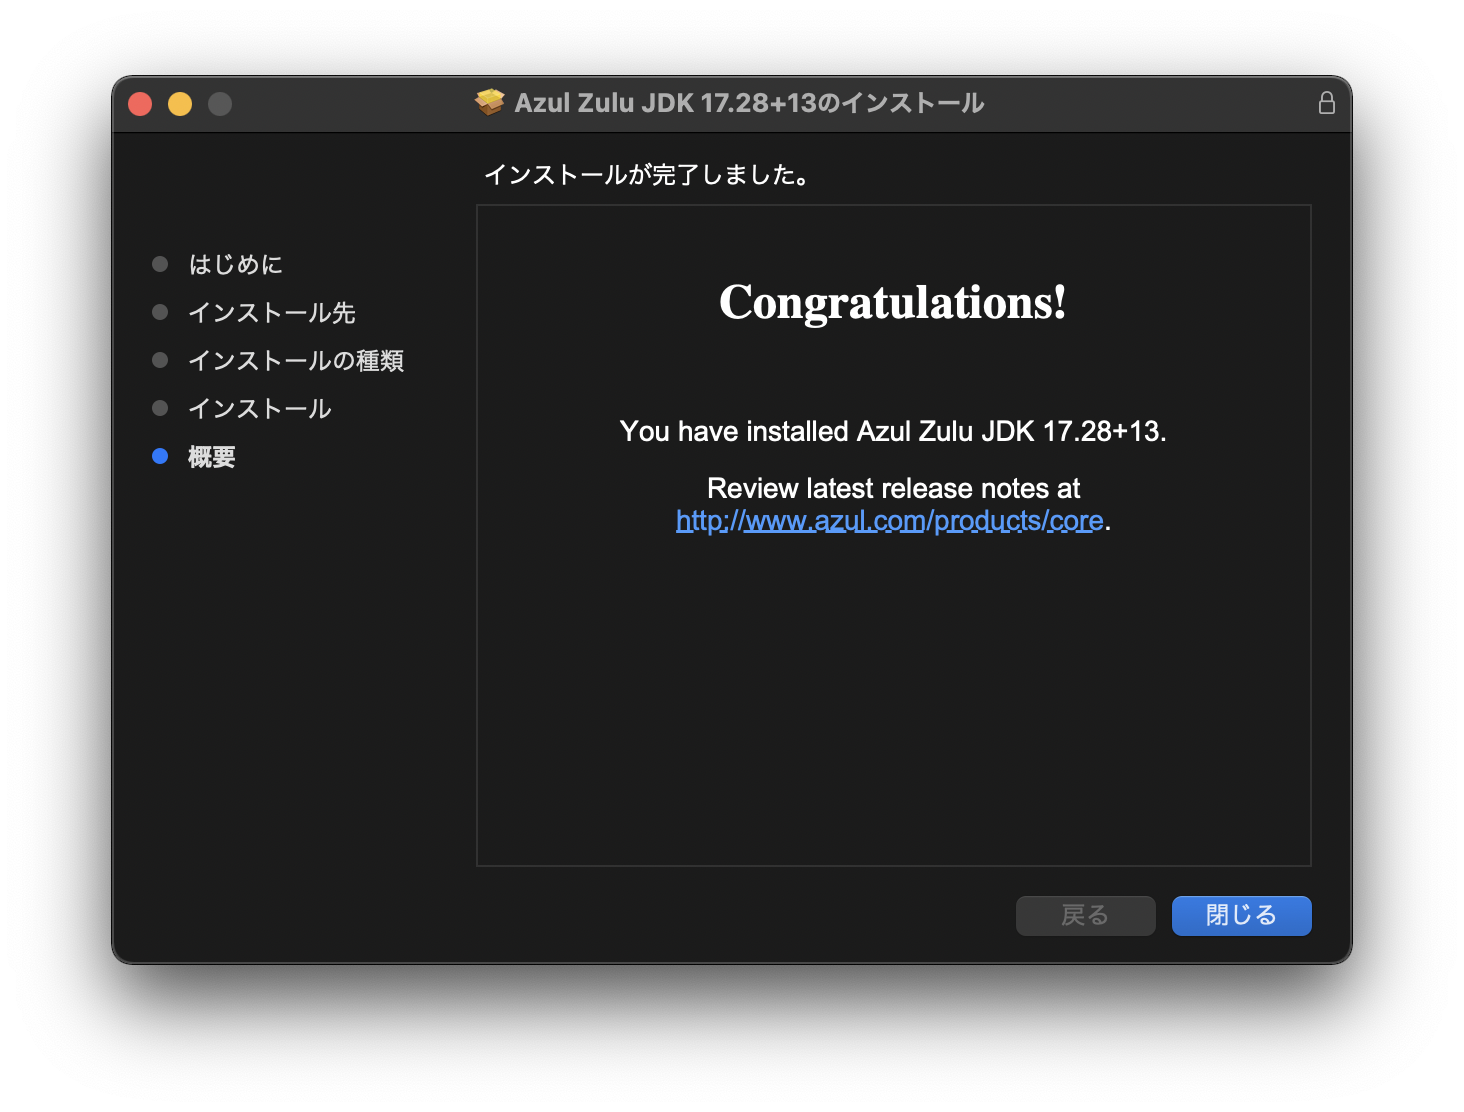Click the package box icon in the title
Screen dimensions: 1464x1112
(489, 103)
